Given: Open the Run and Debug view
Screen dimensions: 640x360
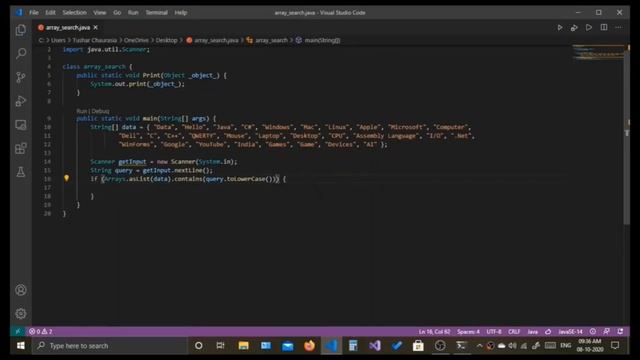Looking at the screenshot, I should pos(21,101).
